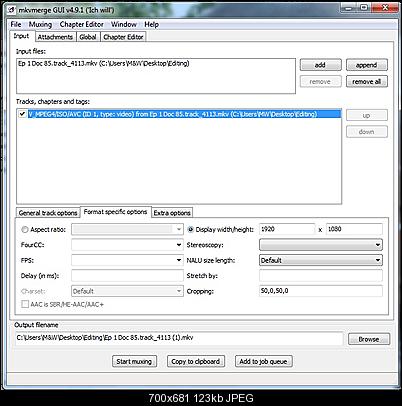Select the Display width/height radio button
Viewport: 402px width, 406px height.
coord(191,230)
